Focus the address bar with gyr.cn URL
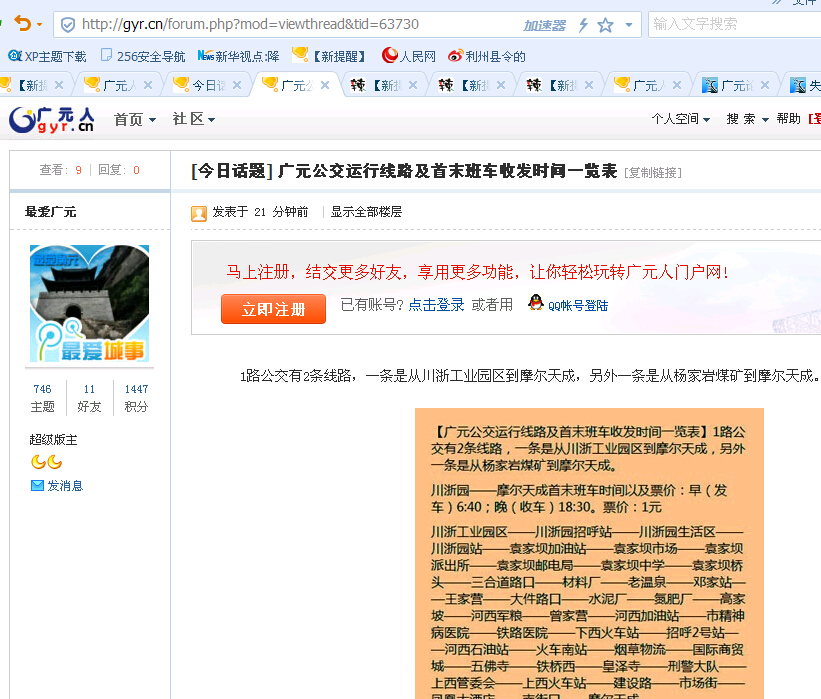 click(x=250, y=24)
